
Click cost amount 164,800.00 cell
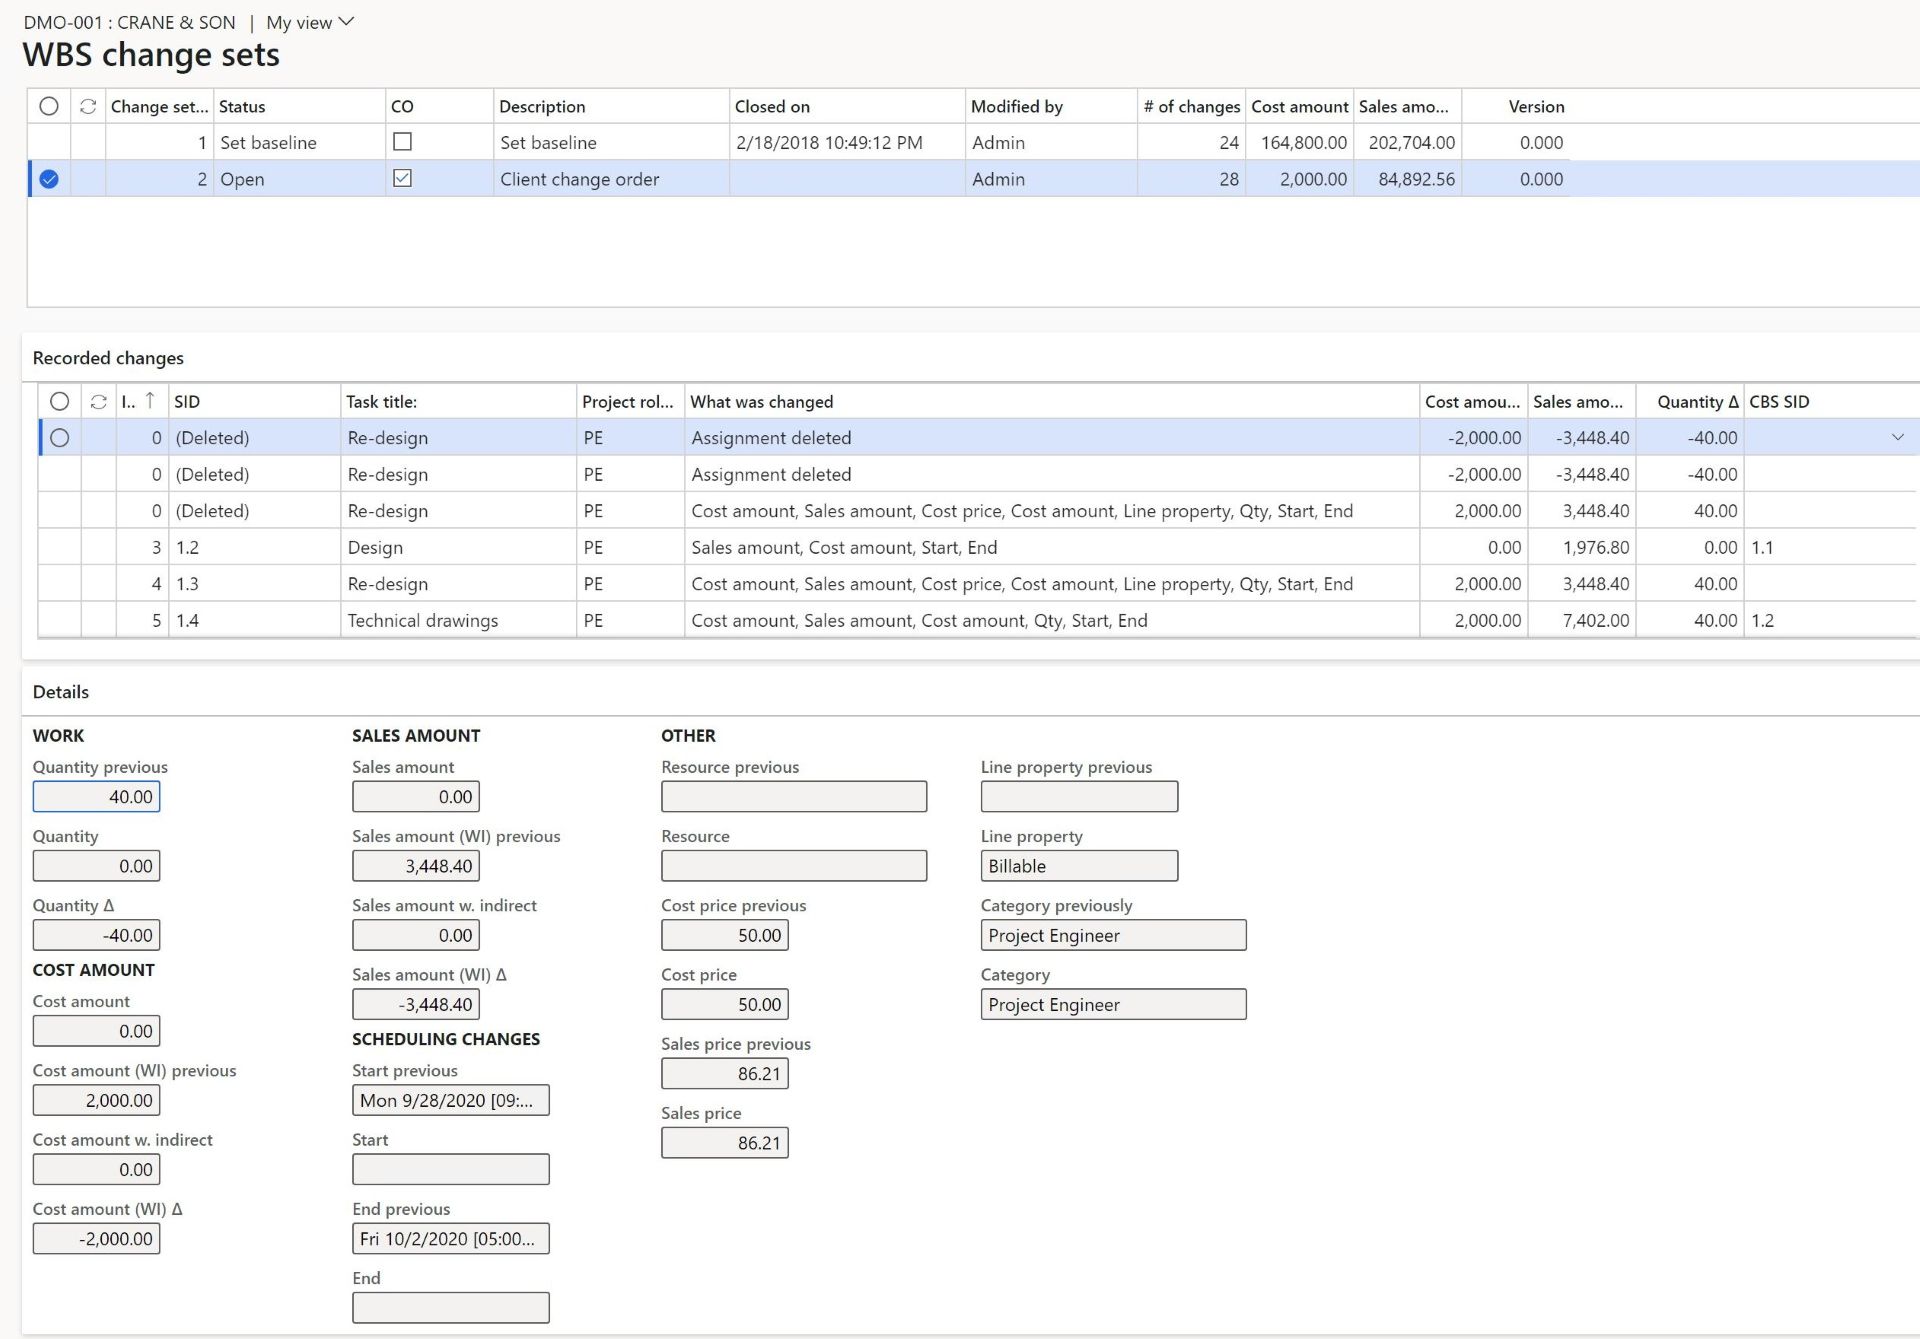[1300, 142]
